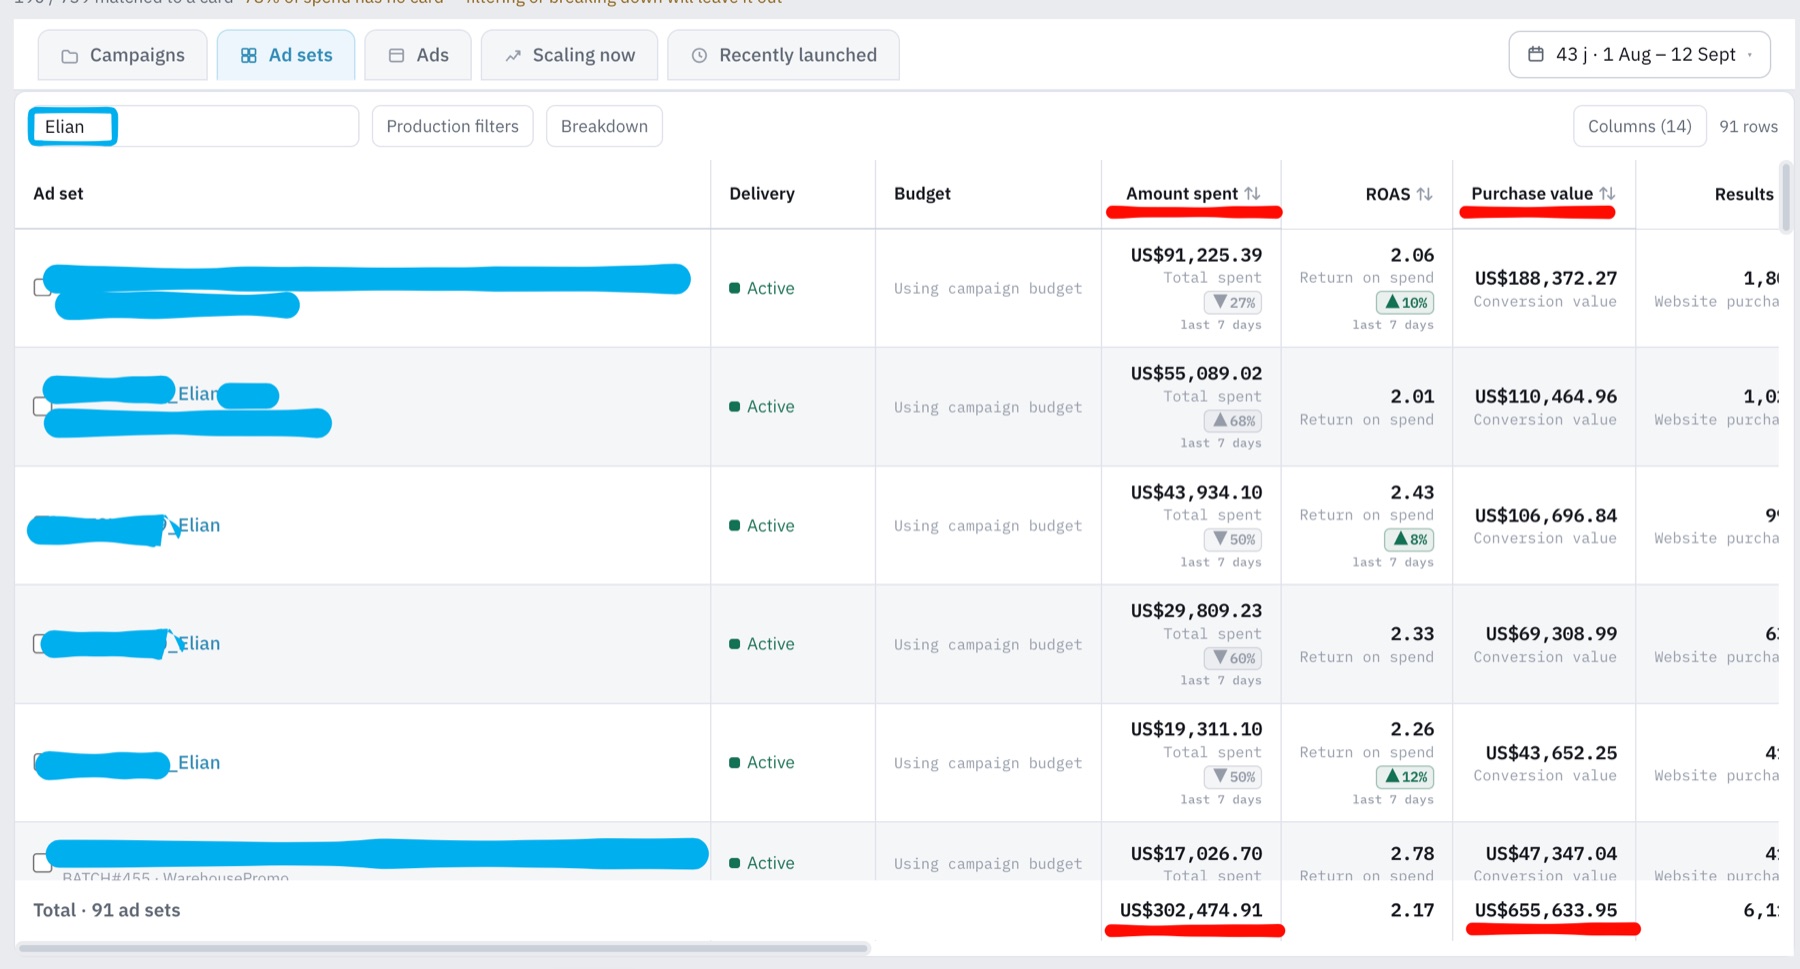Screen dimensions: 1800x969
Task: Click the 10% up badge under ROAS 2.06
Action: coord(1406,302)
